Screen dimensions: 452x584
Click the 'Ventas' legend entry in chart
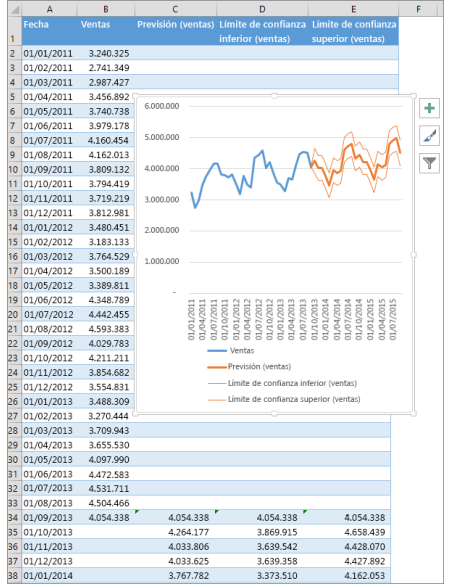[x=231, y=351]
